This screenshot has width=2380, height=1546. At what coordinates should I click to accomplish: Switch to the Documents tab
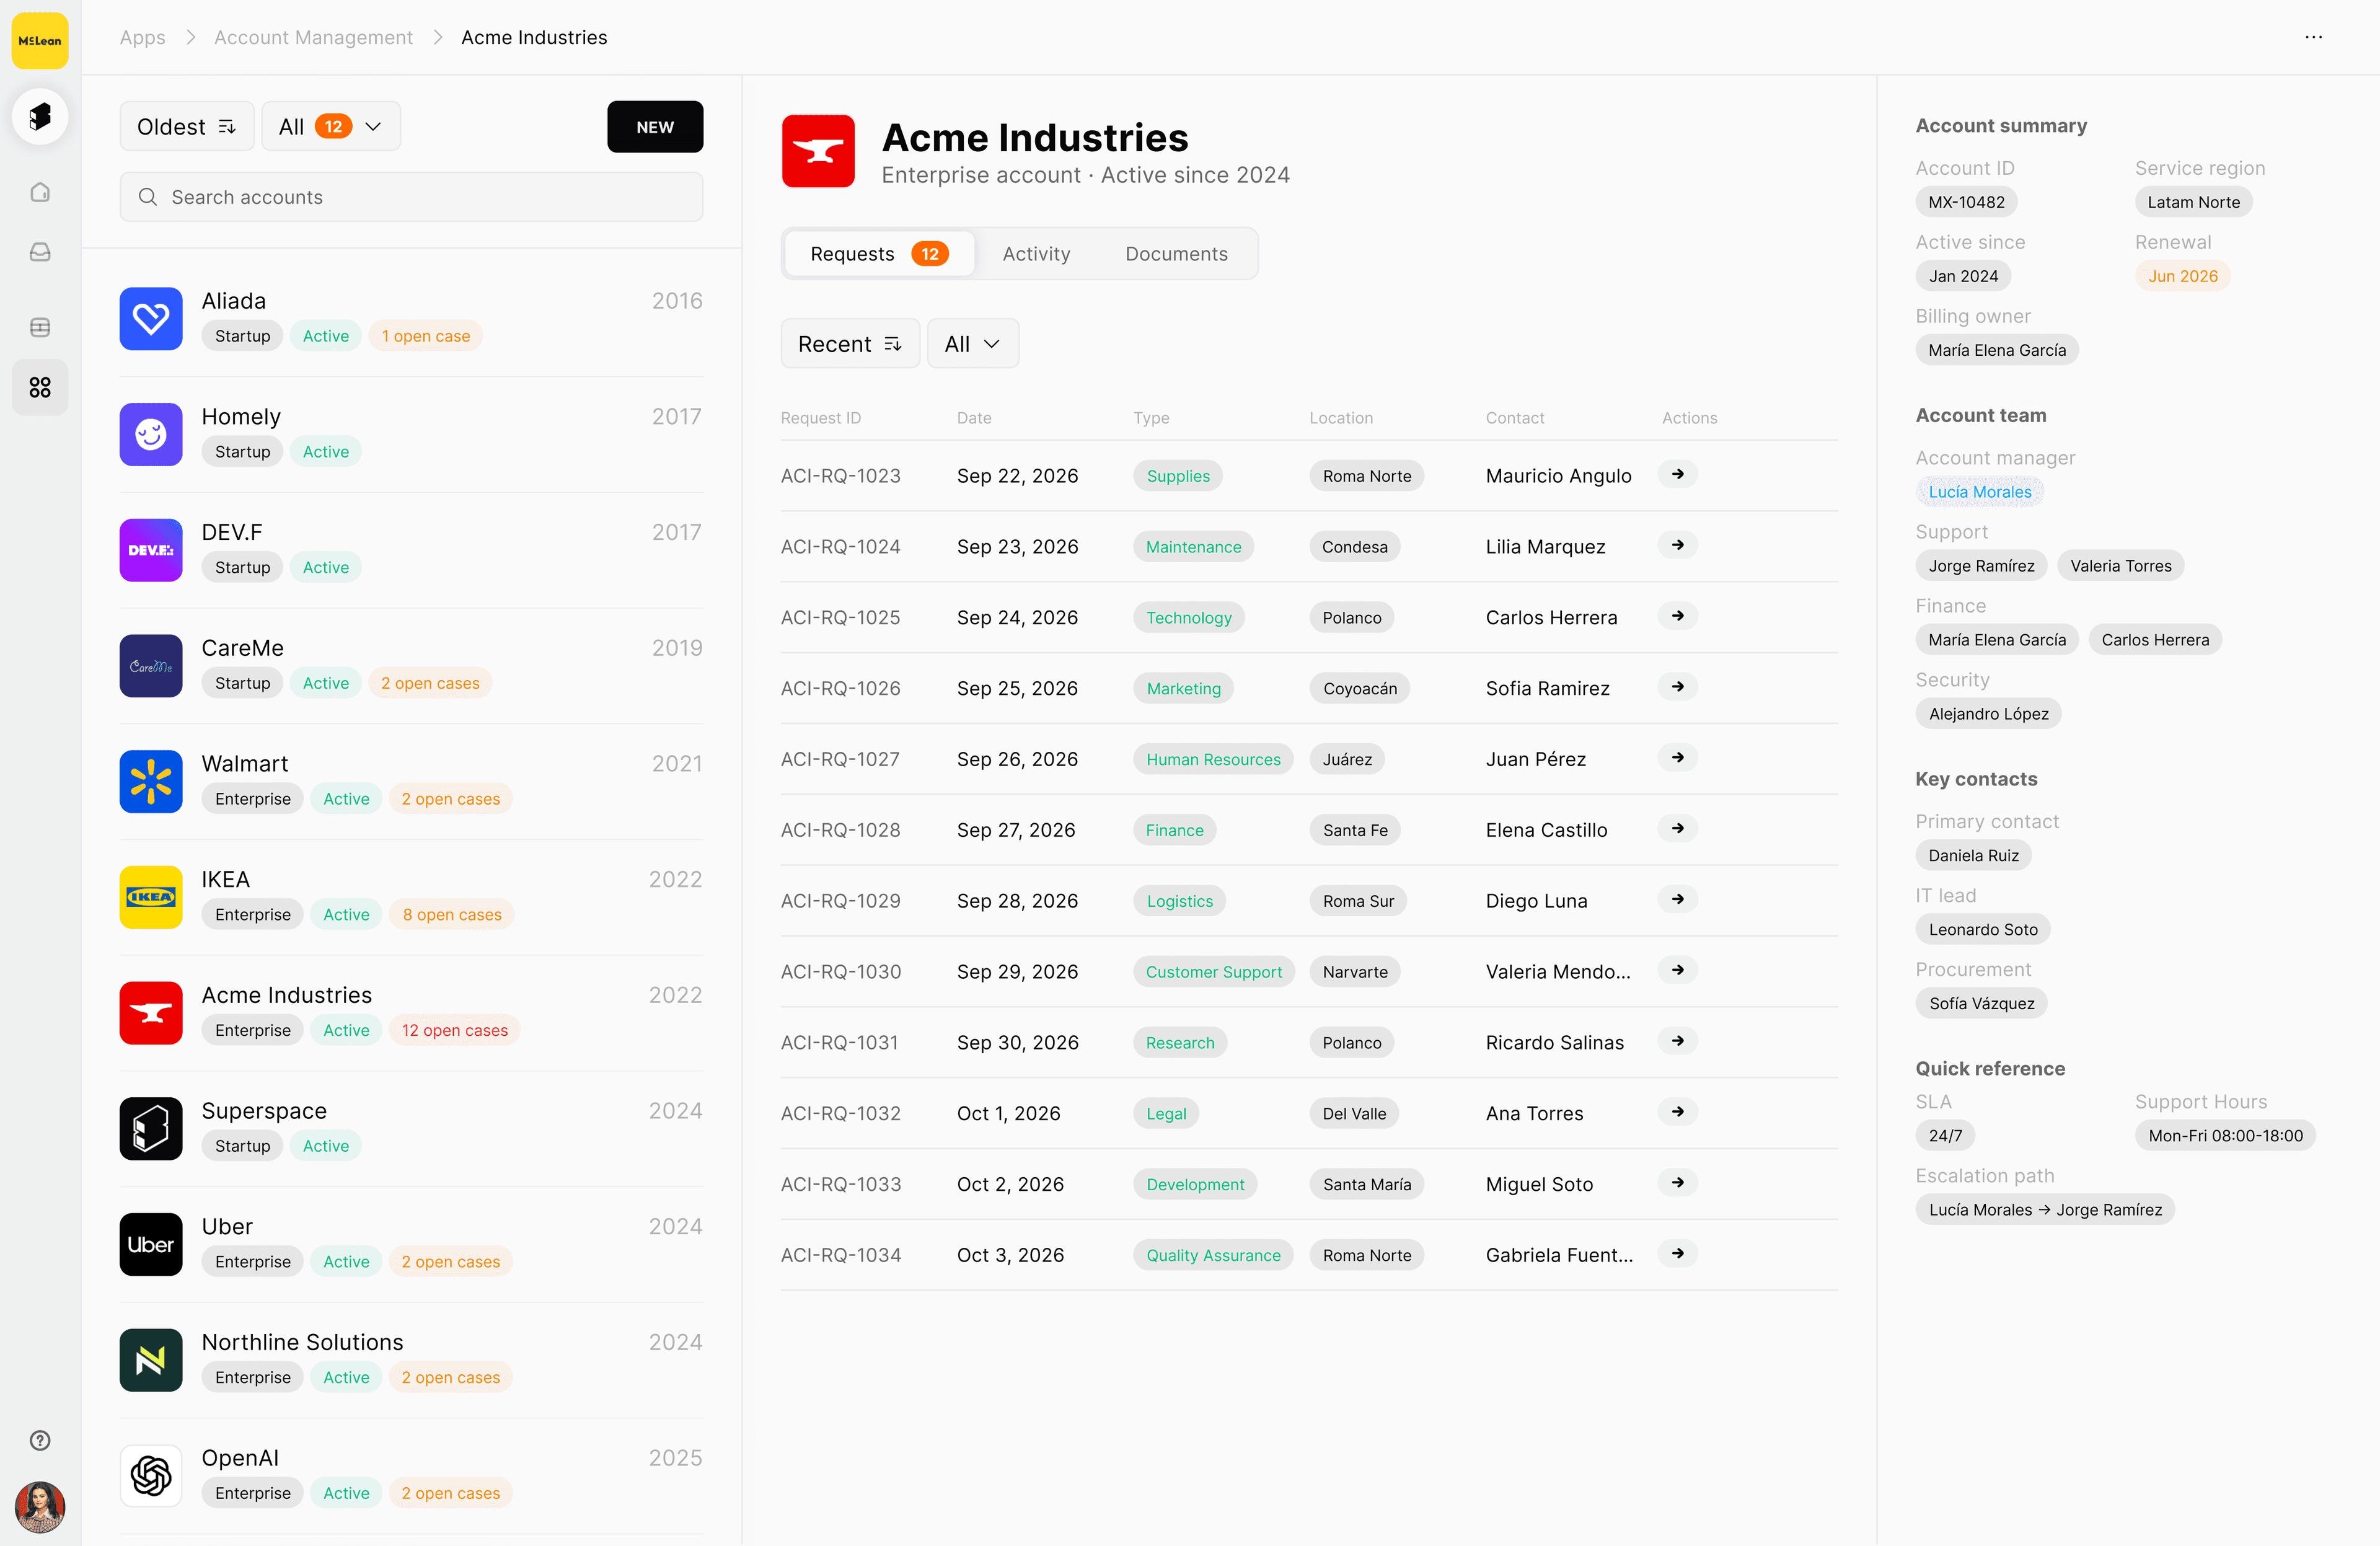[x=1176, y=254]
